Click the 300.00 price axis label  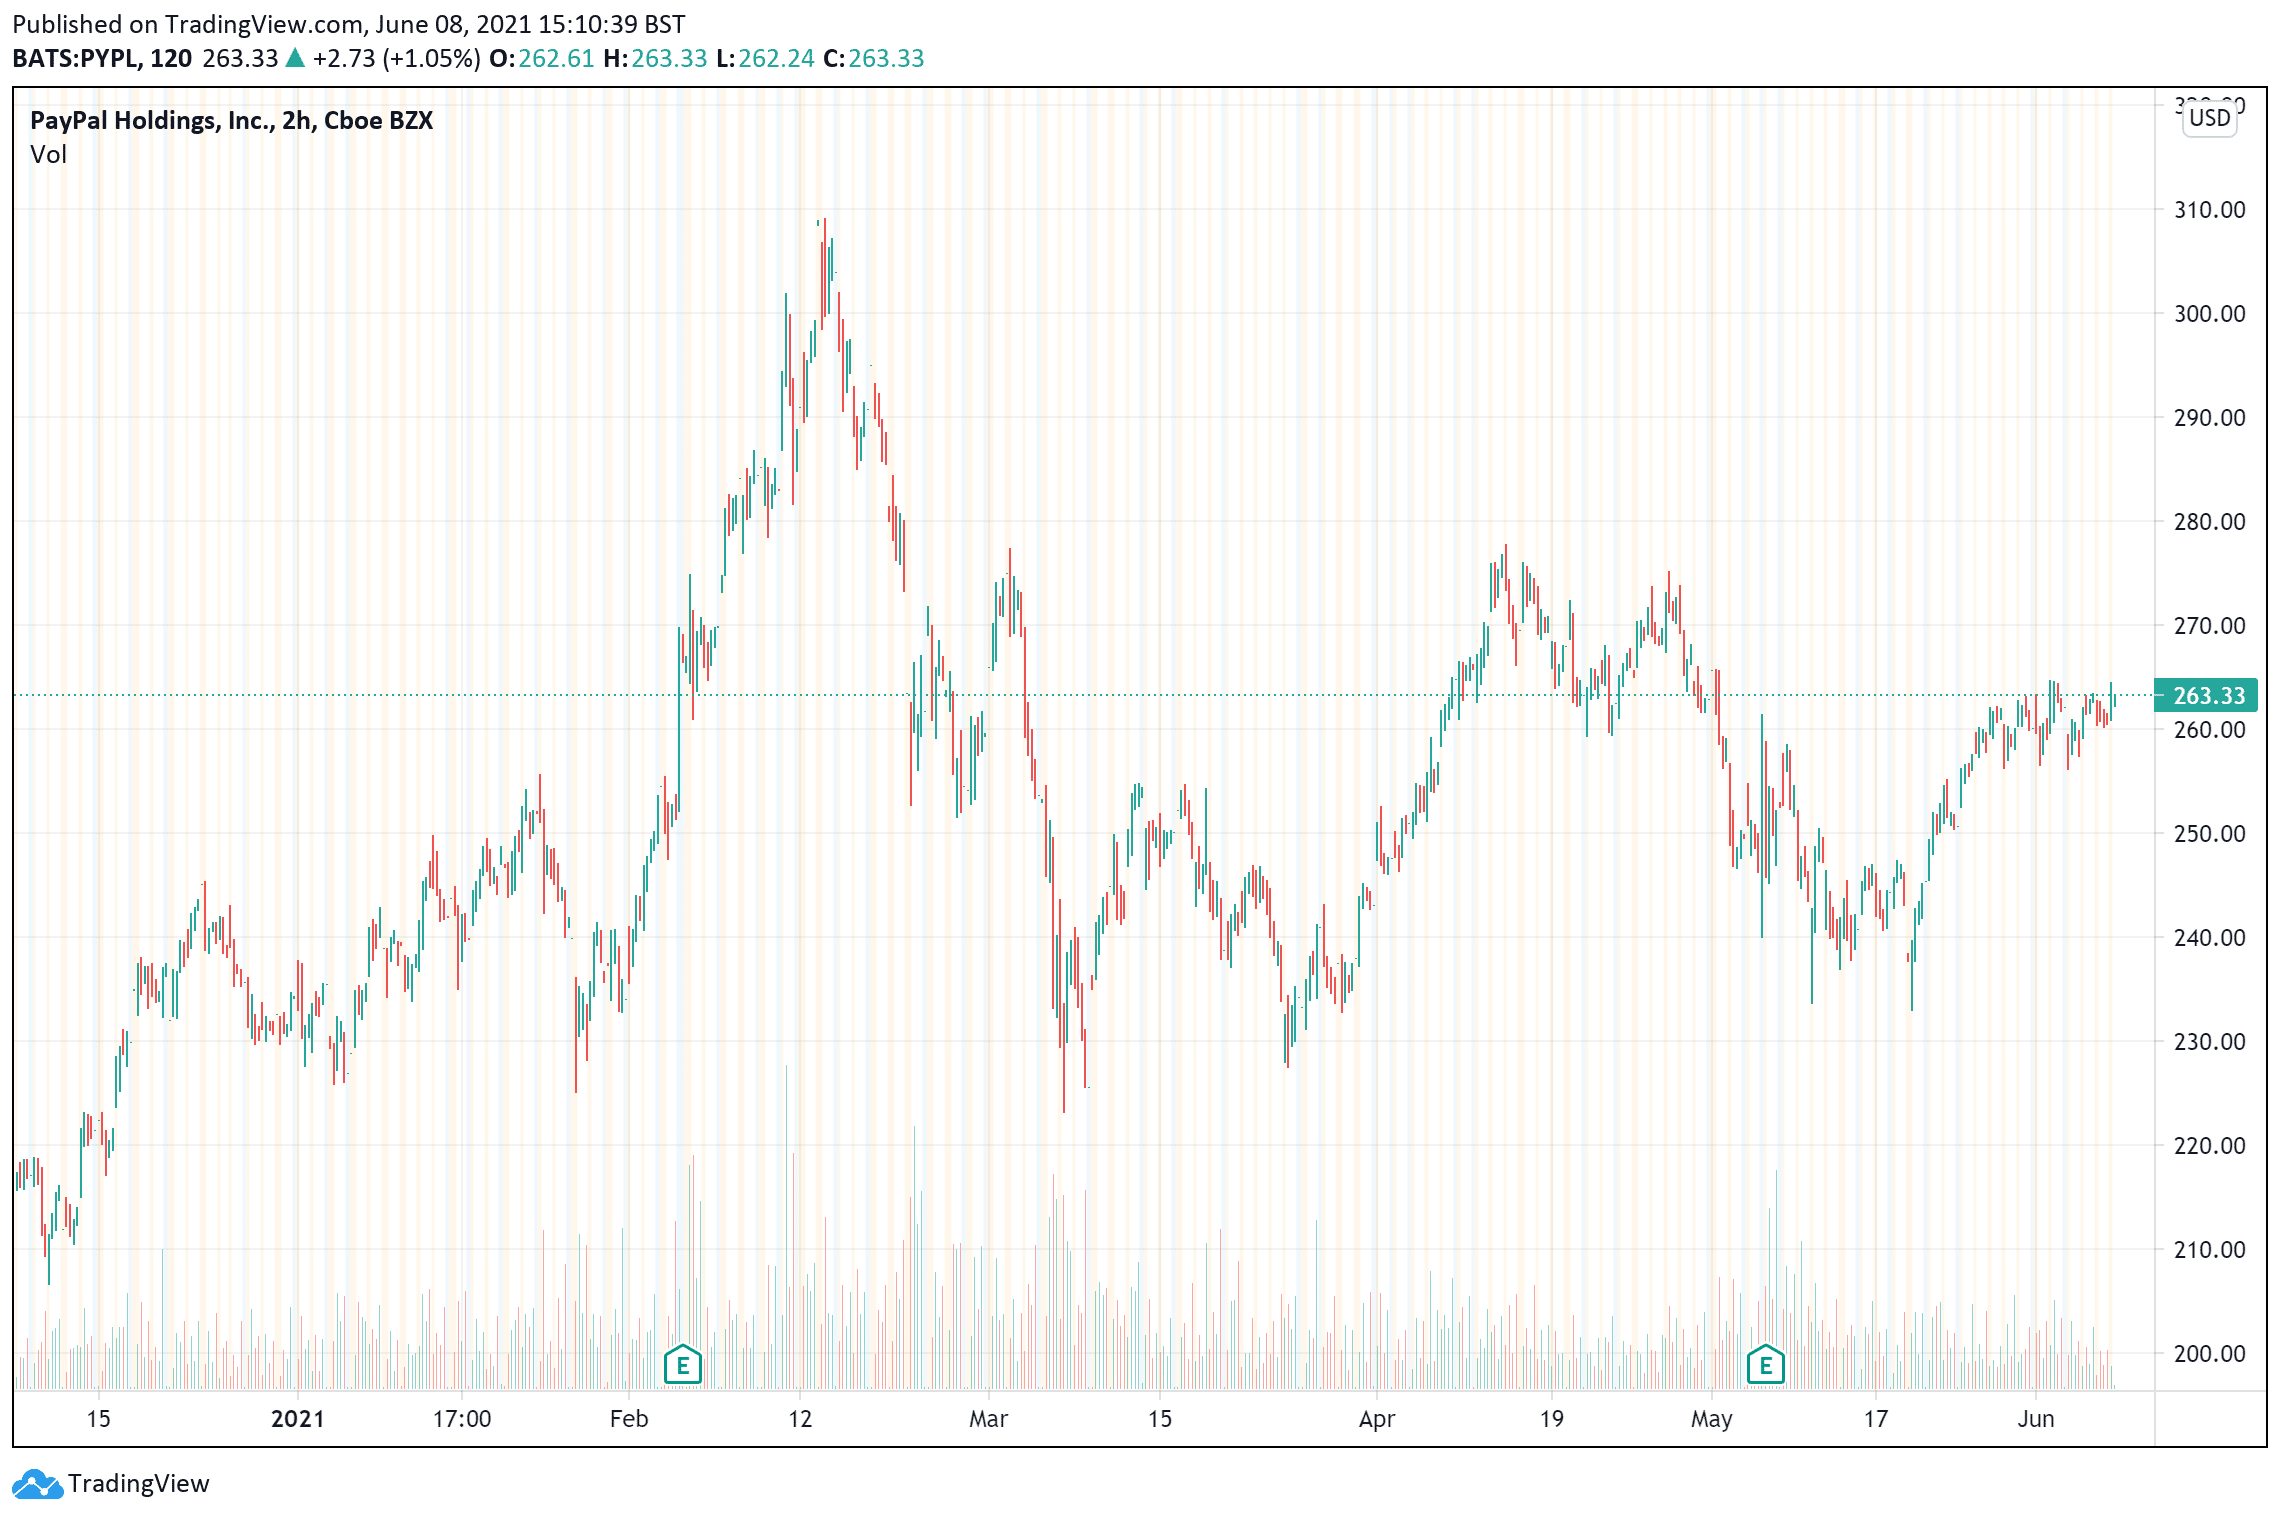click(x=2209, y=314)
